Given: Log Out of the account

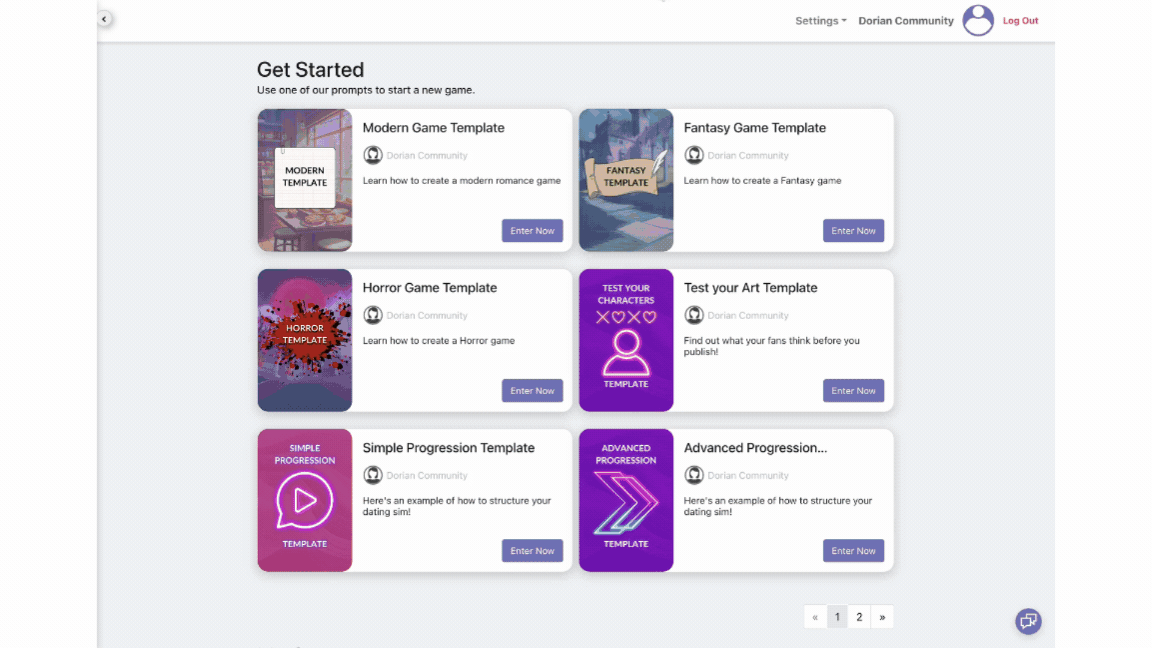Looking at the screenshot, I should [1020, 21].
